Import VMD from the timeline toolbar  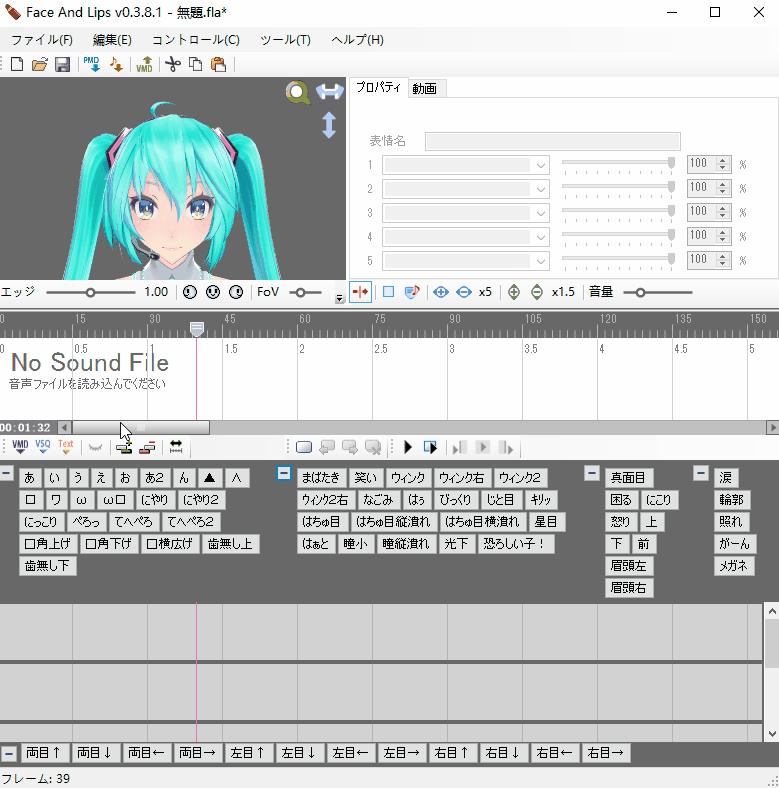click(20, 447)
